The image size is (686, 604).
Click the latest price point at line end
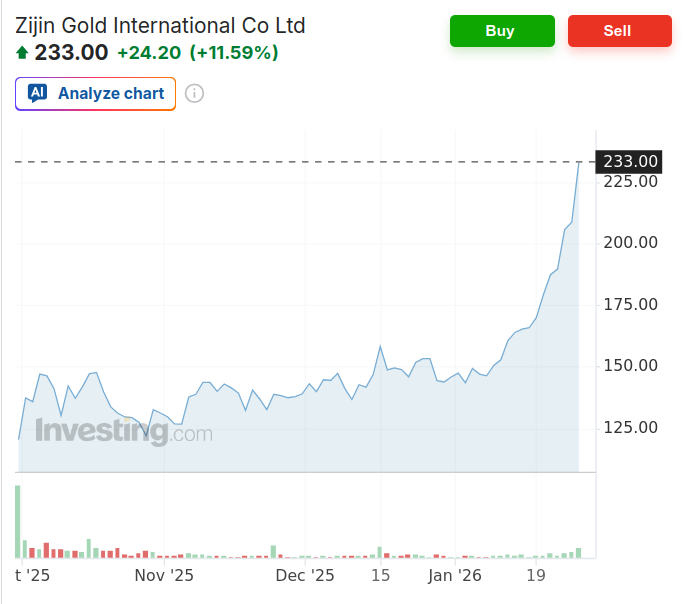tap(579, 162)
